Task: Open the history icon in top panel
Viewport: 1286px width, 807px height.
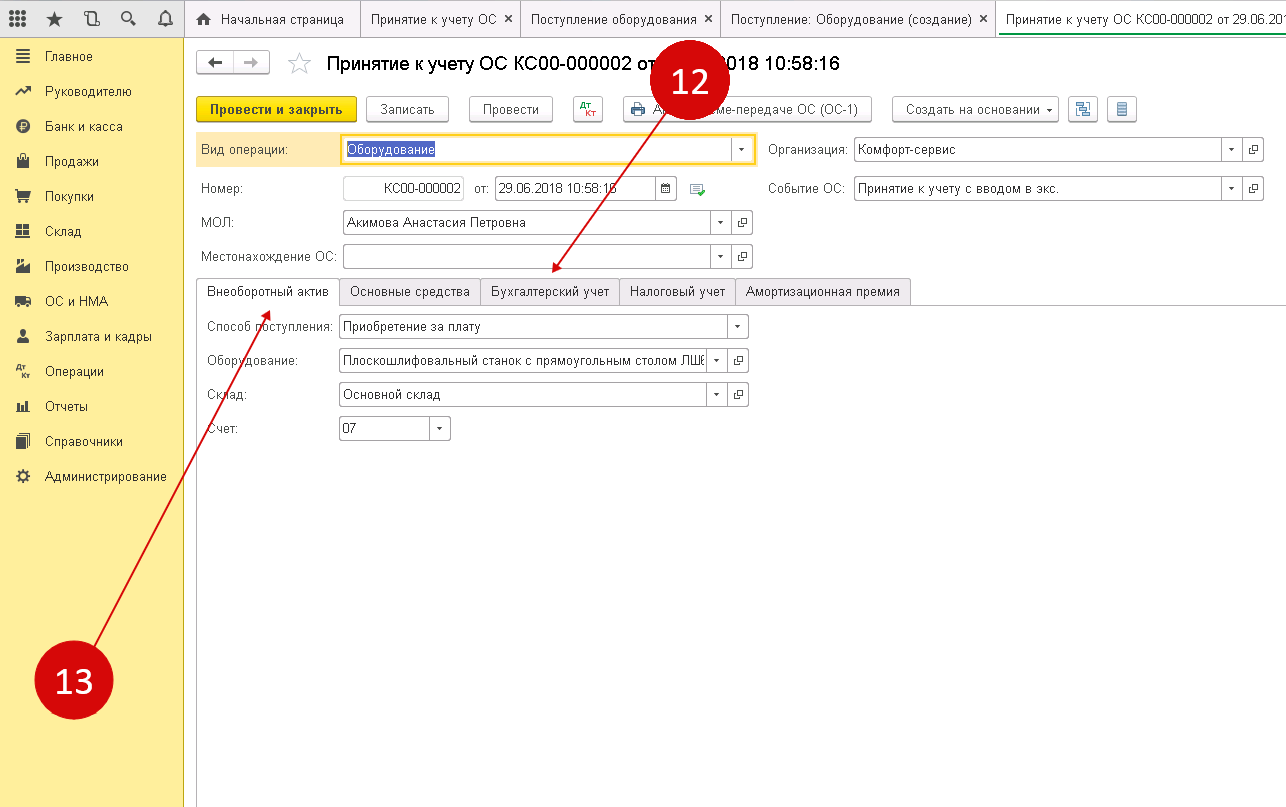Action: tap(92, 19)
